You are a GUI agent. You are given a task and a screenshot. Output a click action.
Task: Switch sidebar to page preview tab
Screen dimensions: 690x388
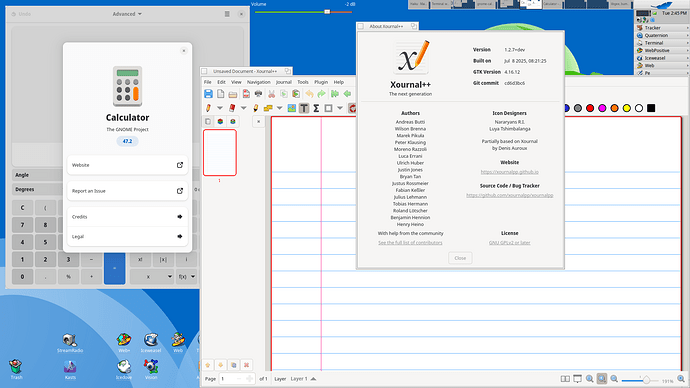208,121
